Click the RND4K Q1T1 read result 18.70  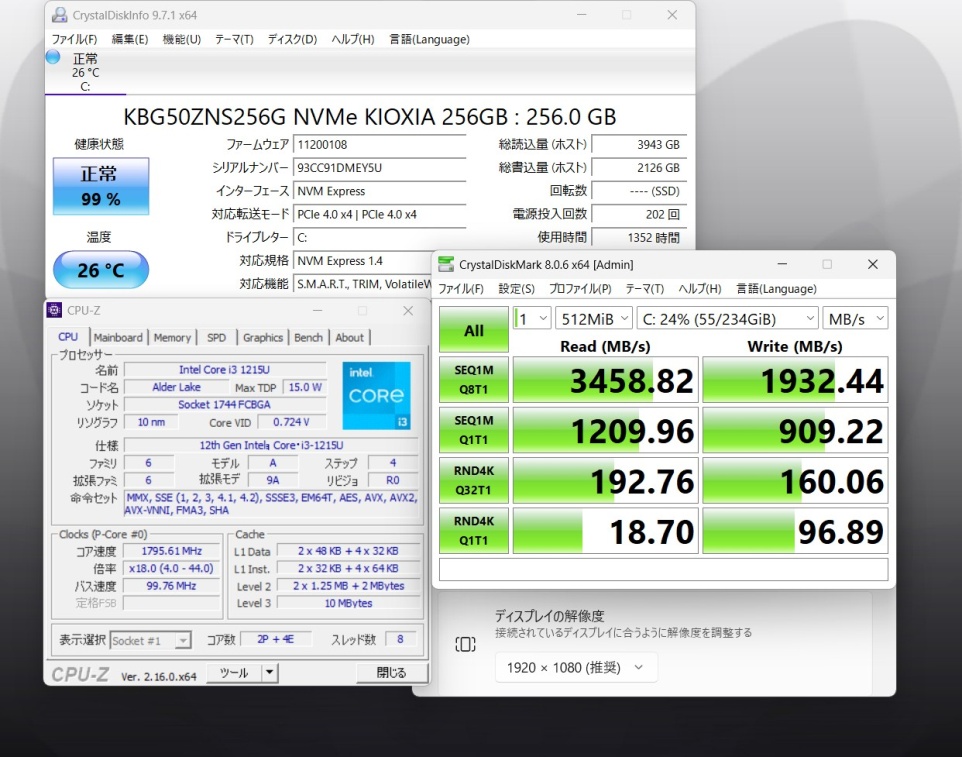click(606, 531)
